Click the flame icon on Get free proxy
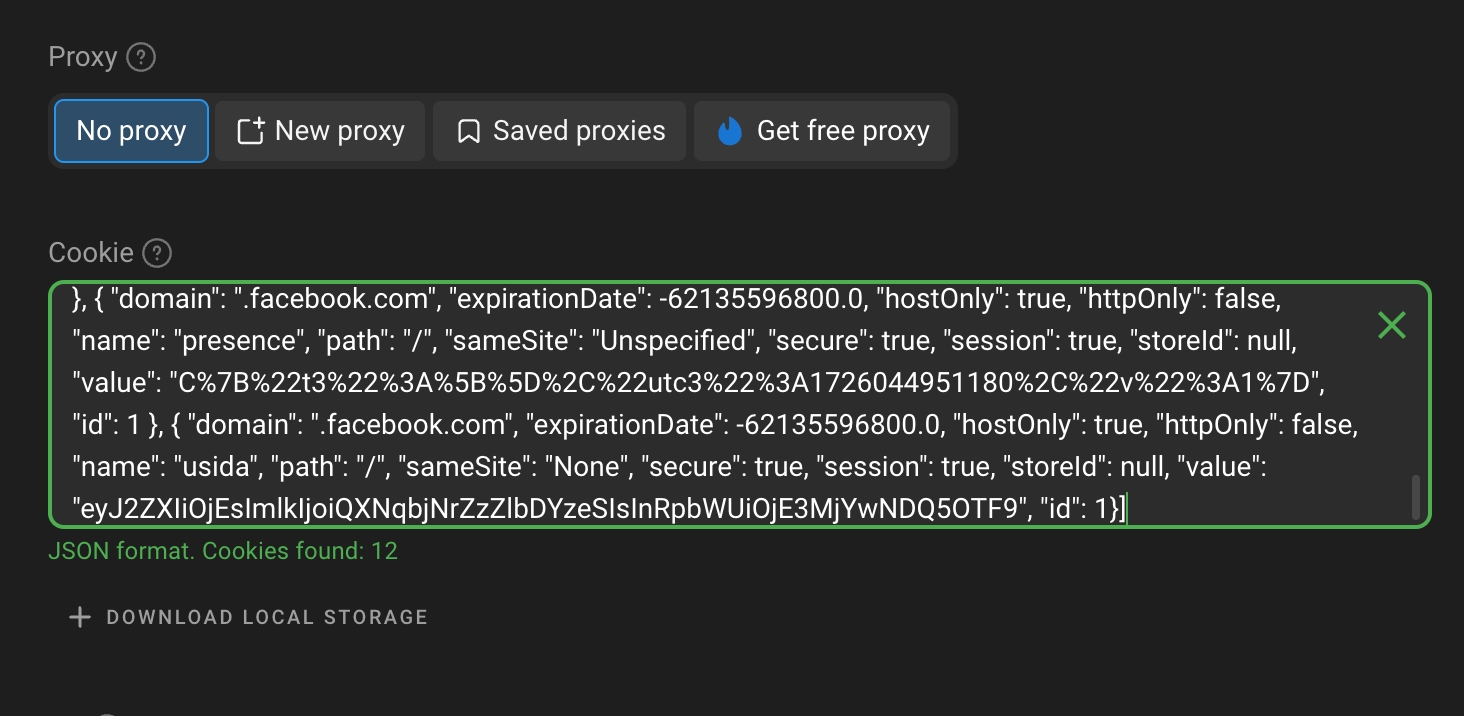 click(x=731, y=131)
